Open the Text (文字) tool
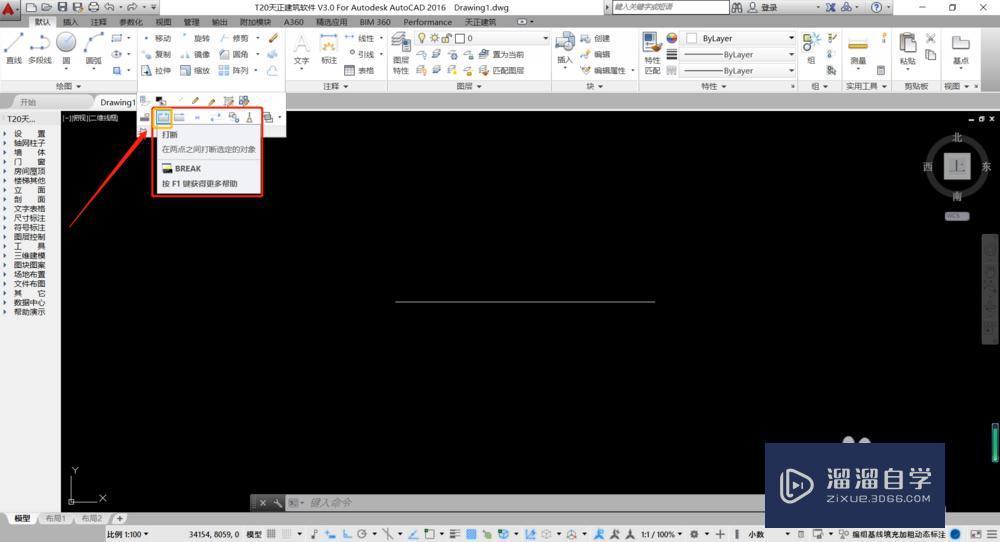The width and height of the screenshot is (1000, 542). click(x=301, y=49)
